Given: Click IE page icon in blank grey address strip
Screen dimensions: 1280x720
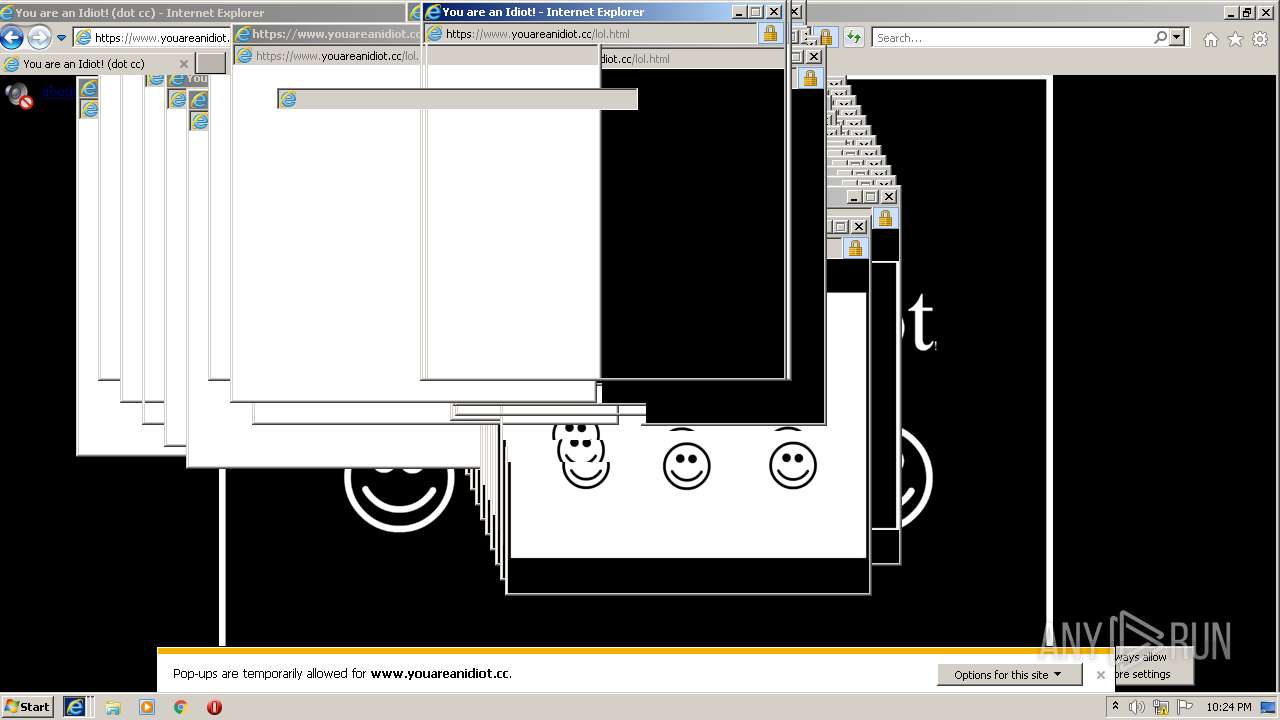Looking at the screenshot, I should (288, 99).
